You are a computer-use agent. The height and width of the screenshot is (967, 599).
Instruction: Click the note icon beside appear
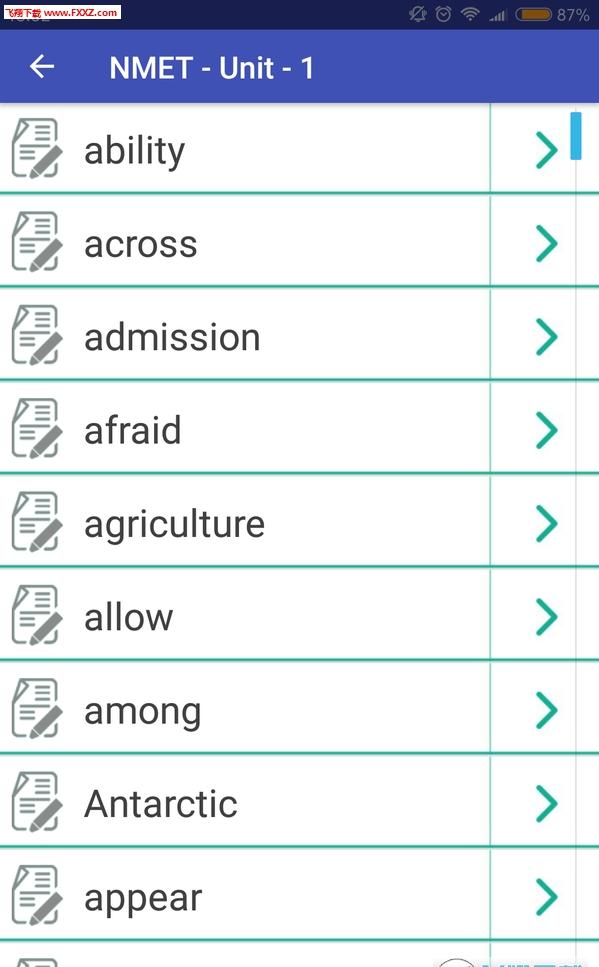click(37, 895)
